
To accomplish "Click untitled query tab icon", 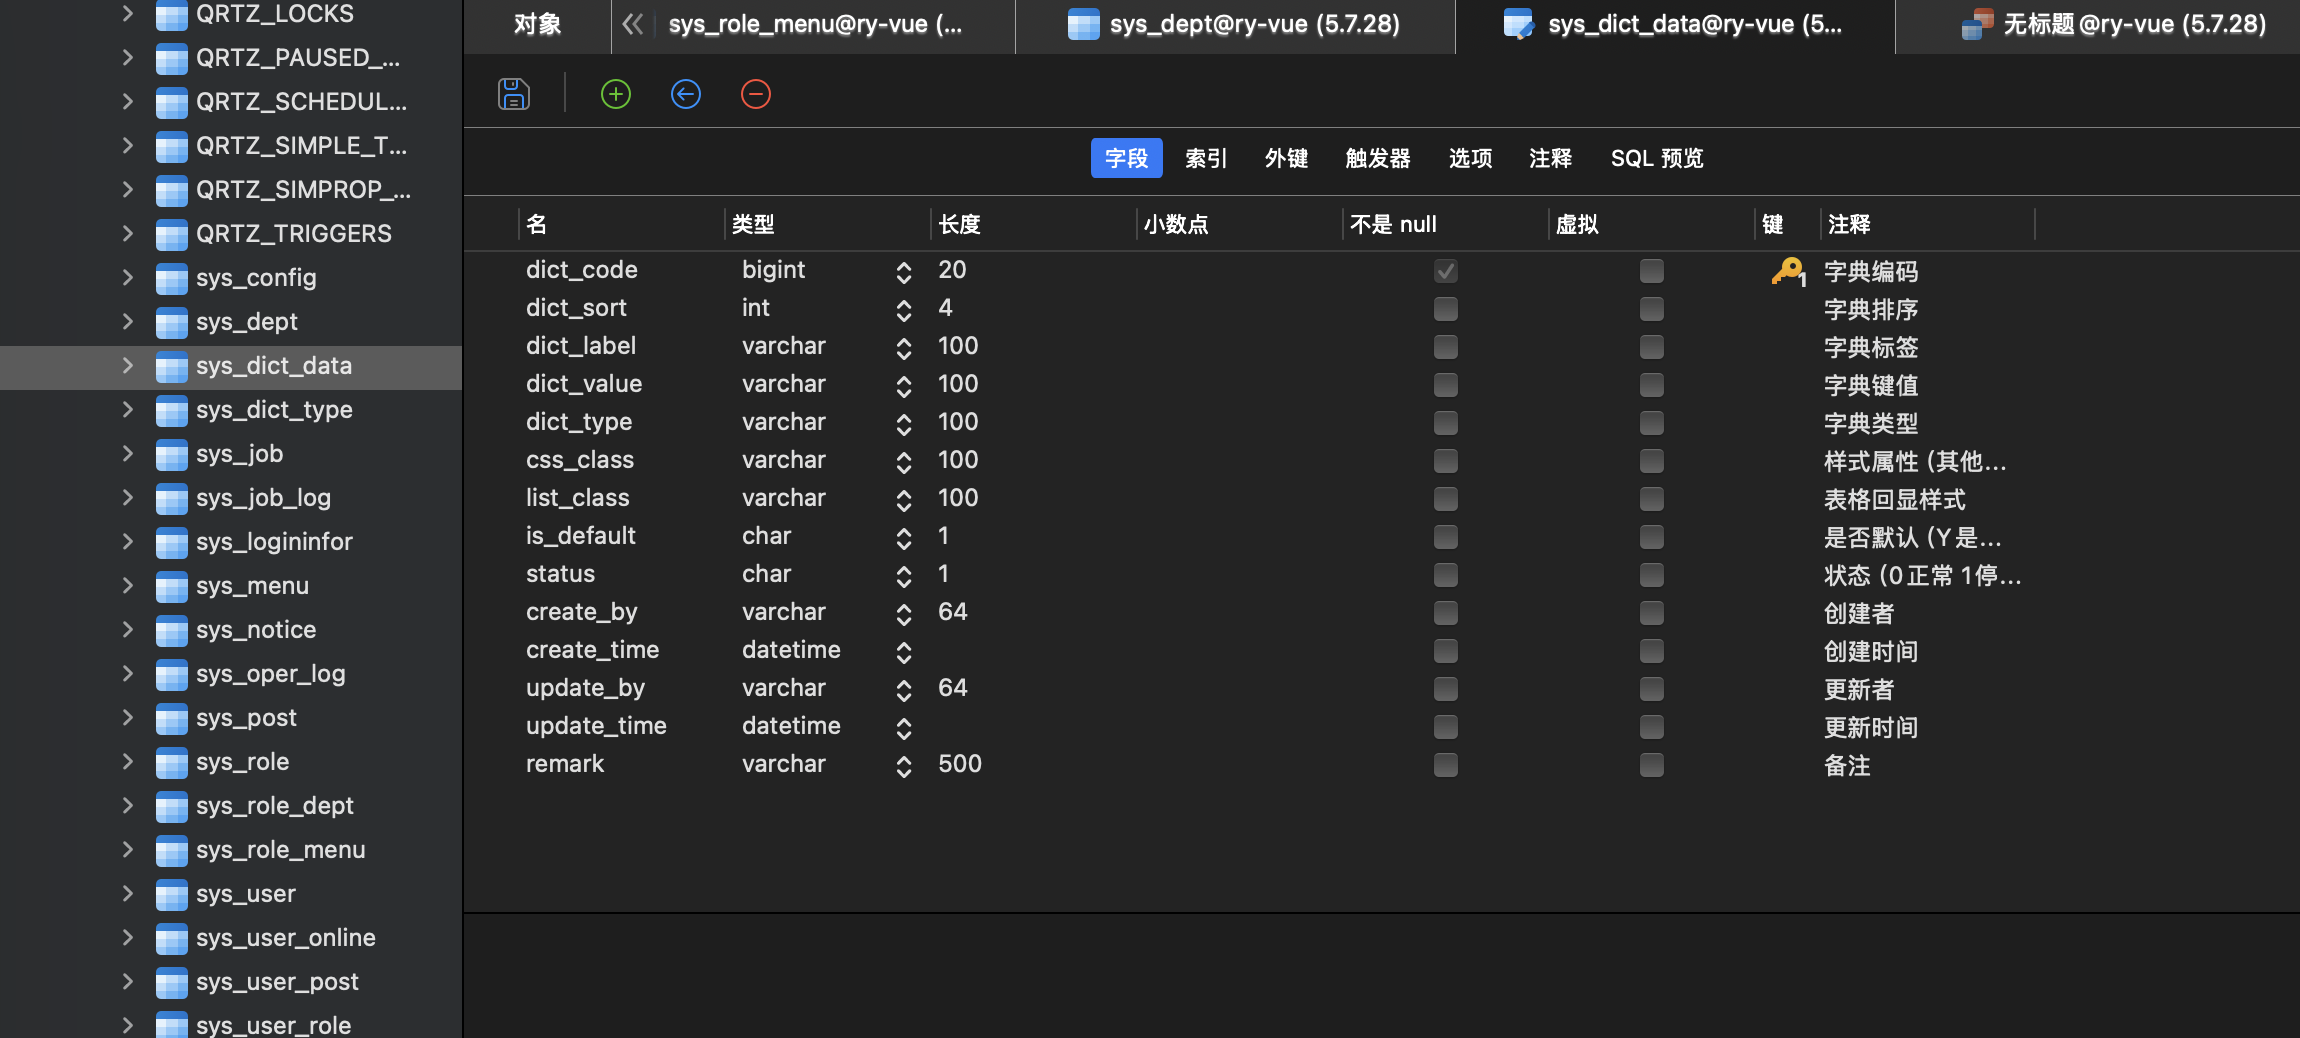I will coord(1977,24).
